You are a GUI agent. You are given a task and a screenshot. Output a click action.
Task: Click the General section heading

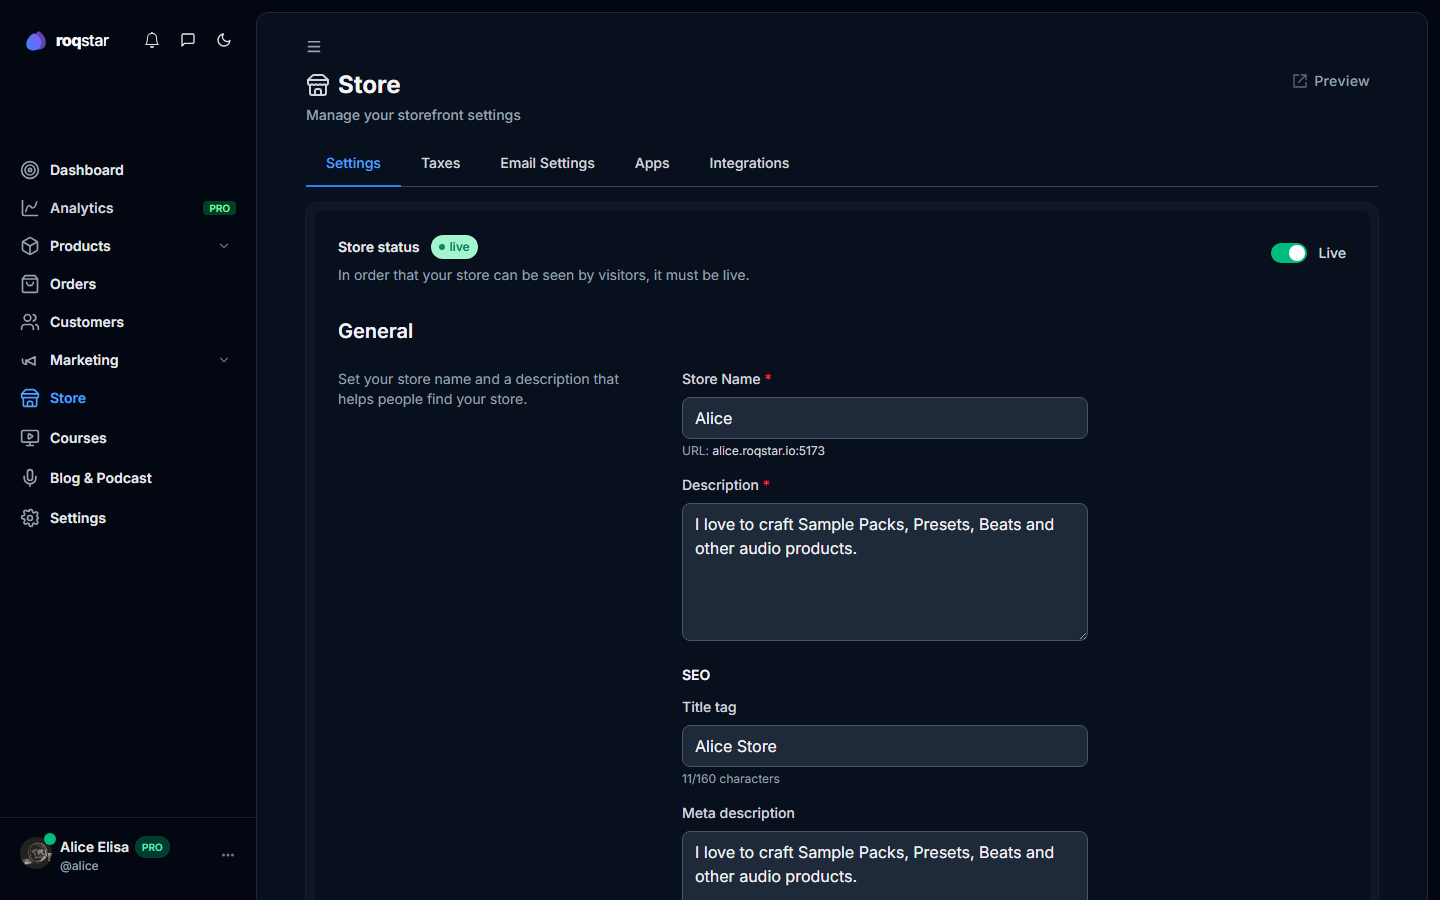point(375,331)
